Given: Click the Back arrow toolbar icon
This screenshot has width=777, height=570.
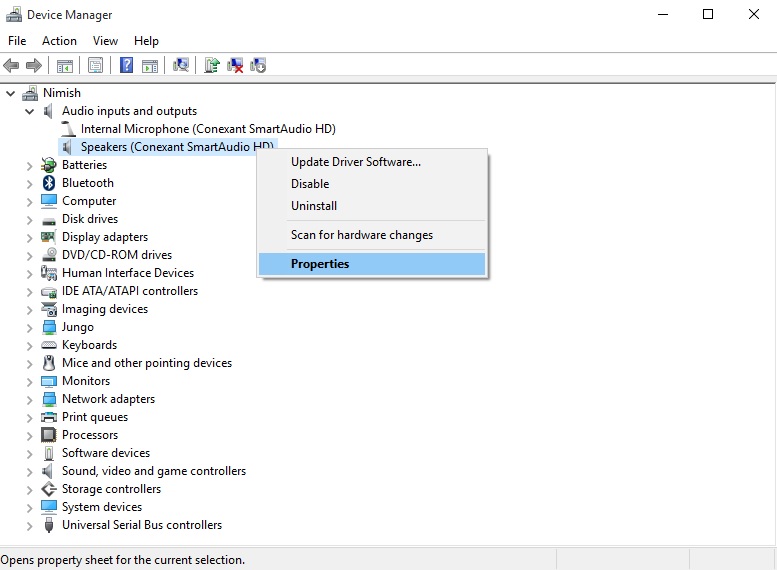Looking at the screenshot, I should (x=11, y=65).
